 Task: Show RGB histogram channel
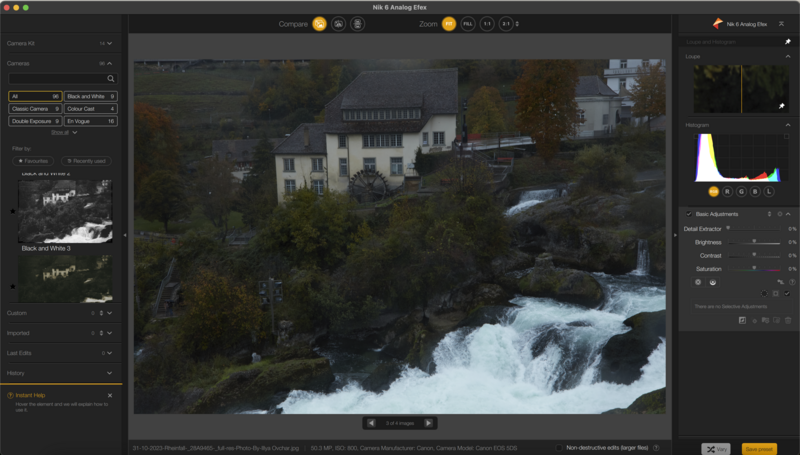pyautogui.click(x=713, y=192)
